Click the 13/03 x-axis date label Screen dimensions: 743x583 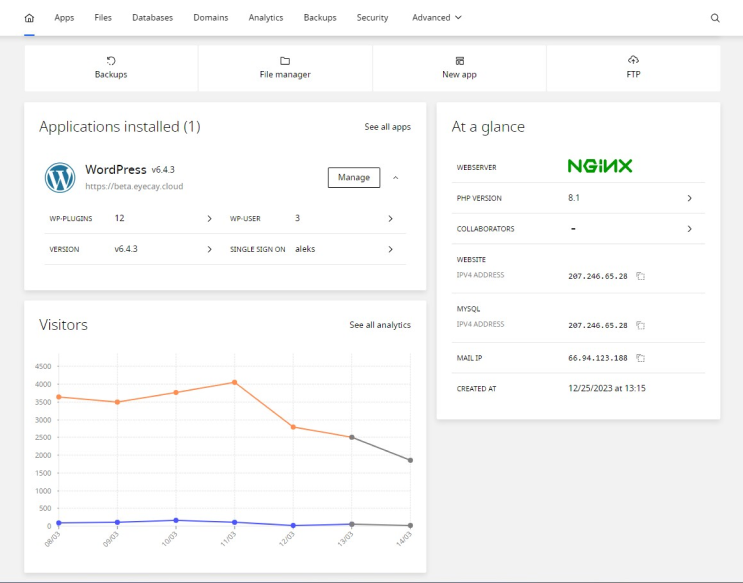coord(345,539)
